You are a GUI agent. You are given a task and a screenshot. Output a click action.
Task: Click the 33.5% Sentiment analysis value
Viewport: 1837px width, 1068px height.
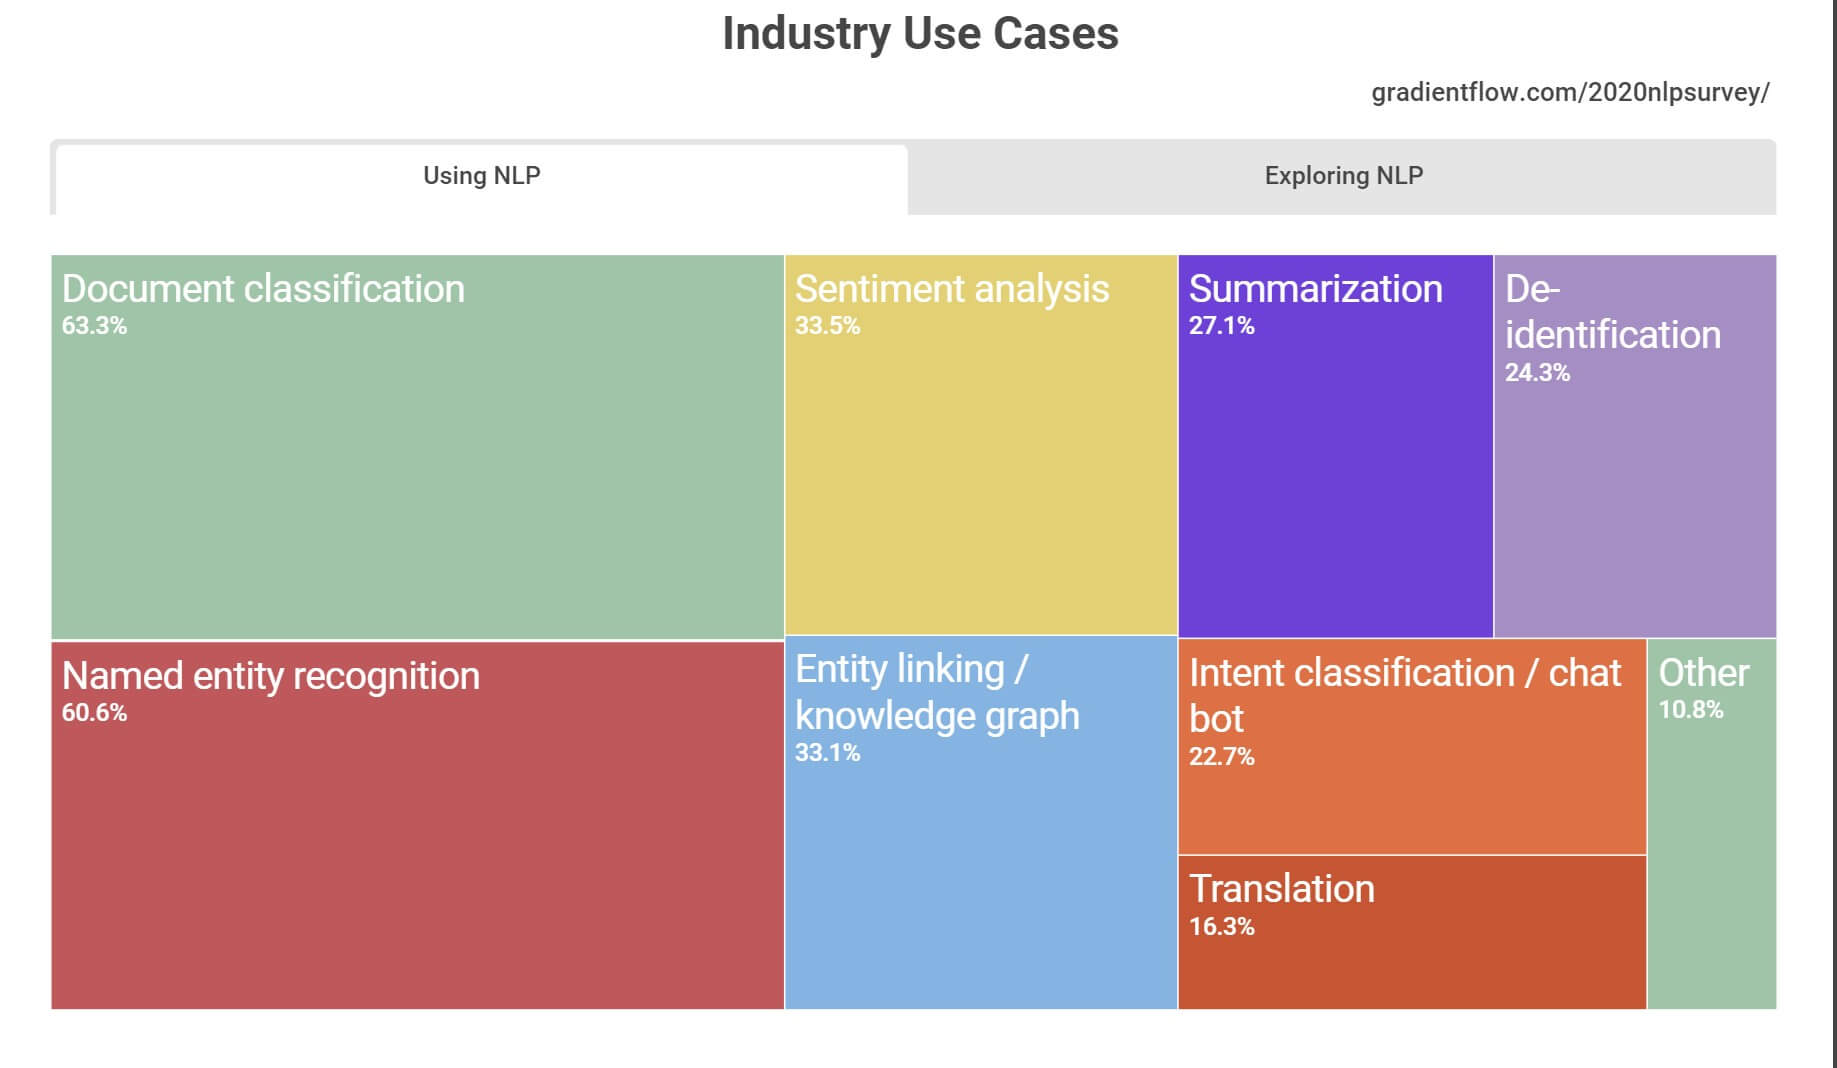[827, 326]
